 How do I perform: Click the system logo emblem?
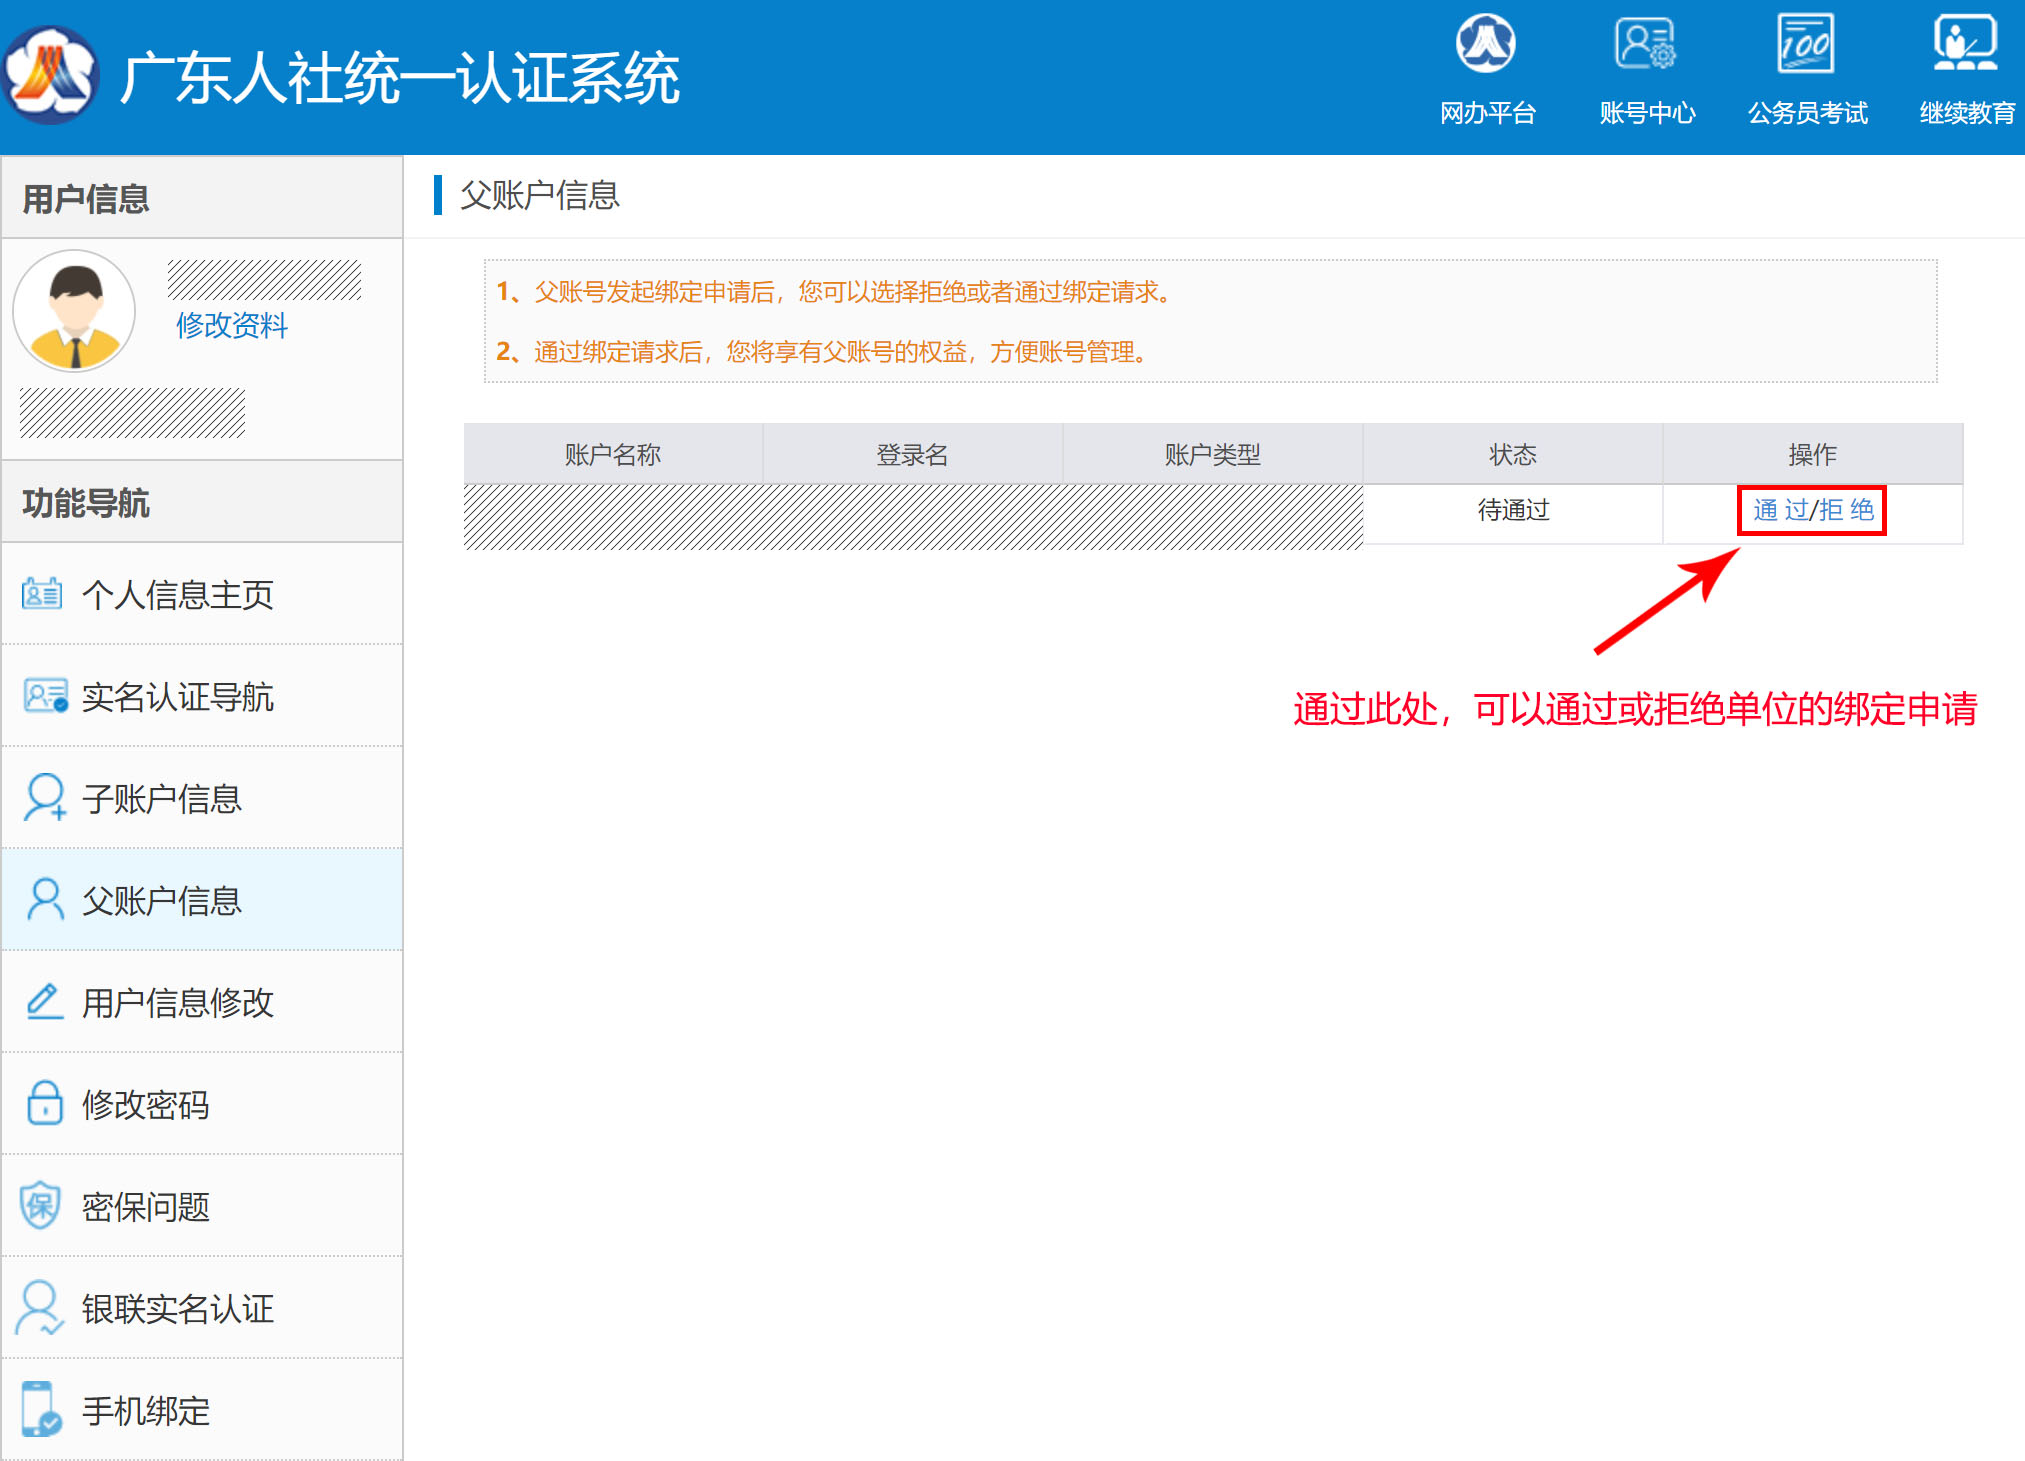50,76
